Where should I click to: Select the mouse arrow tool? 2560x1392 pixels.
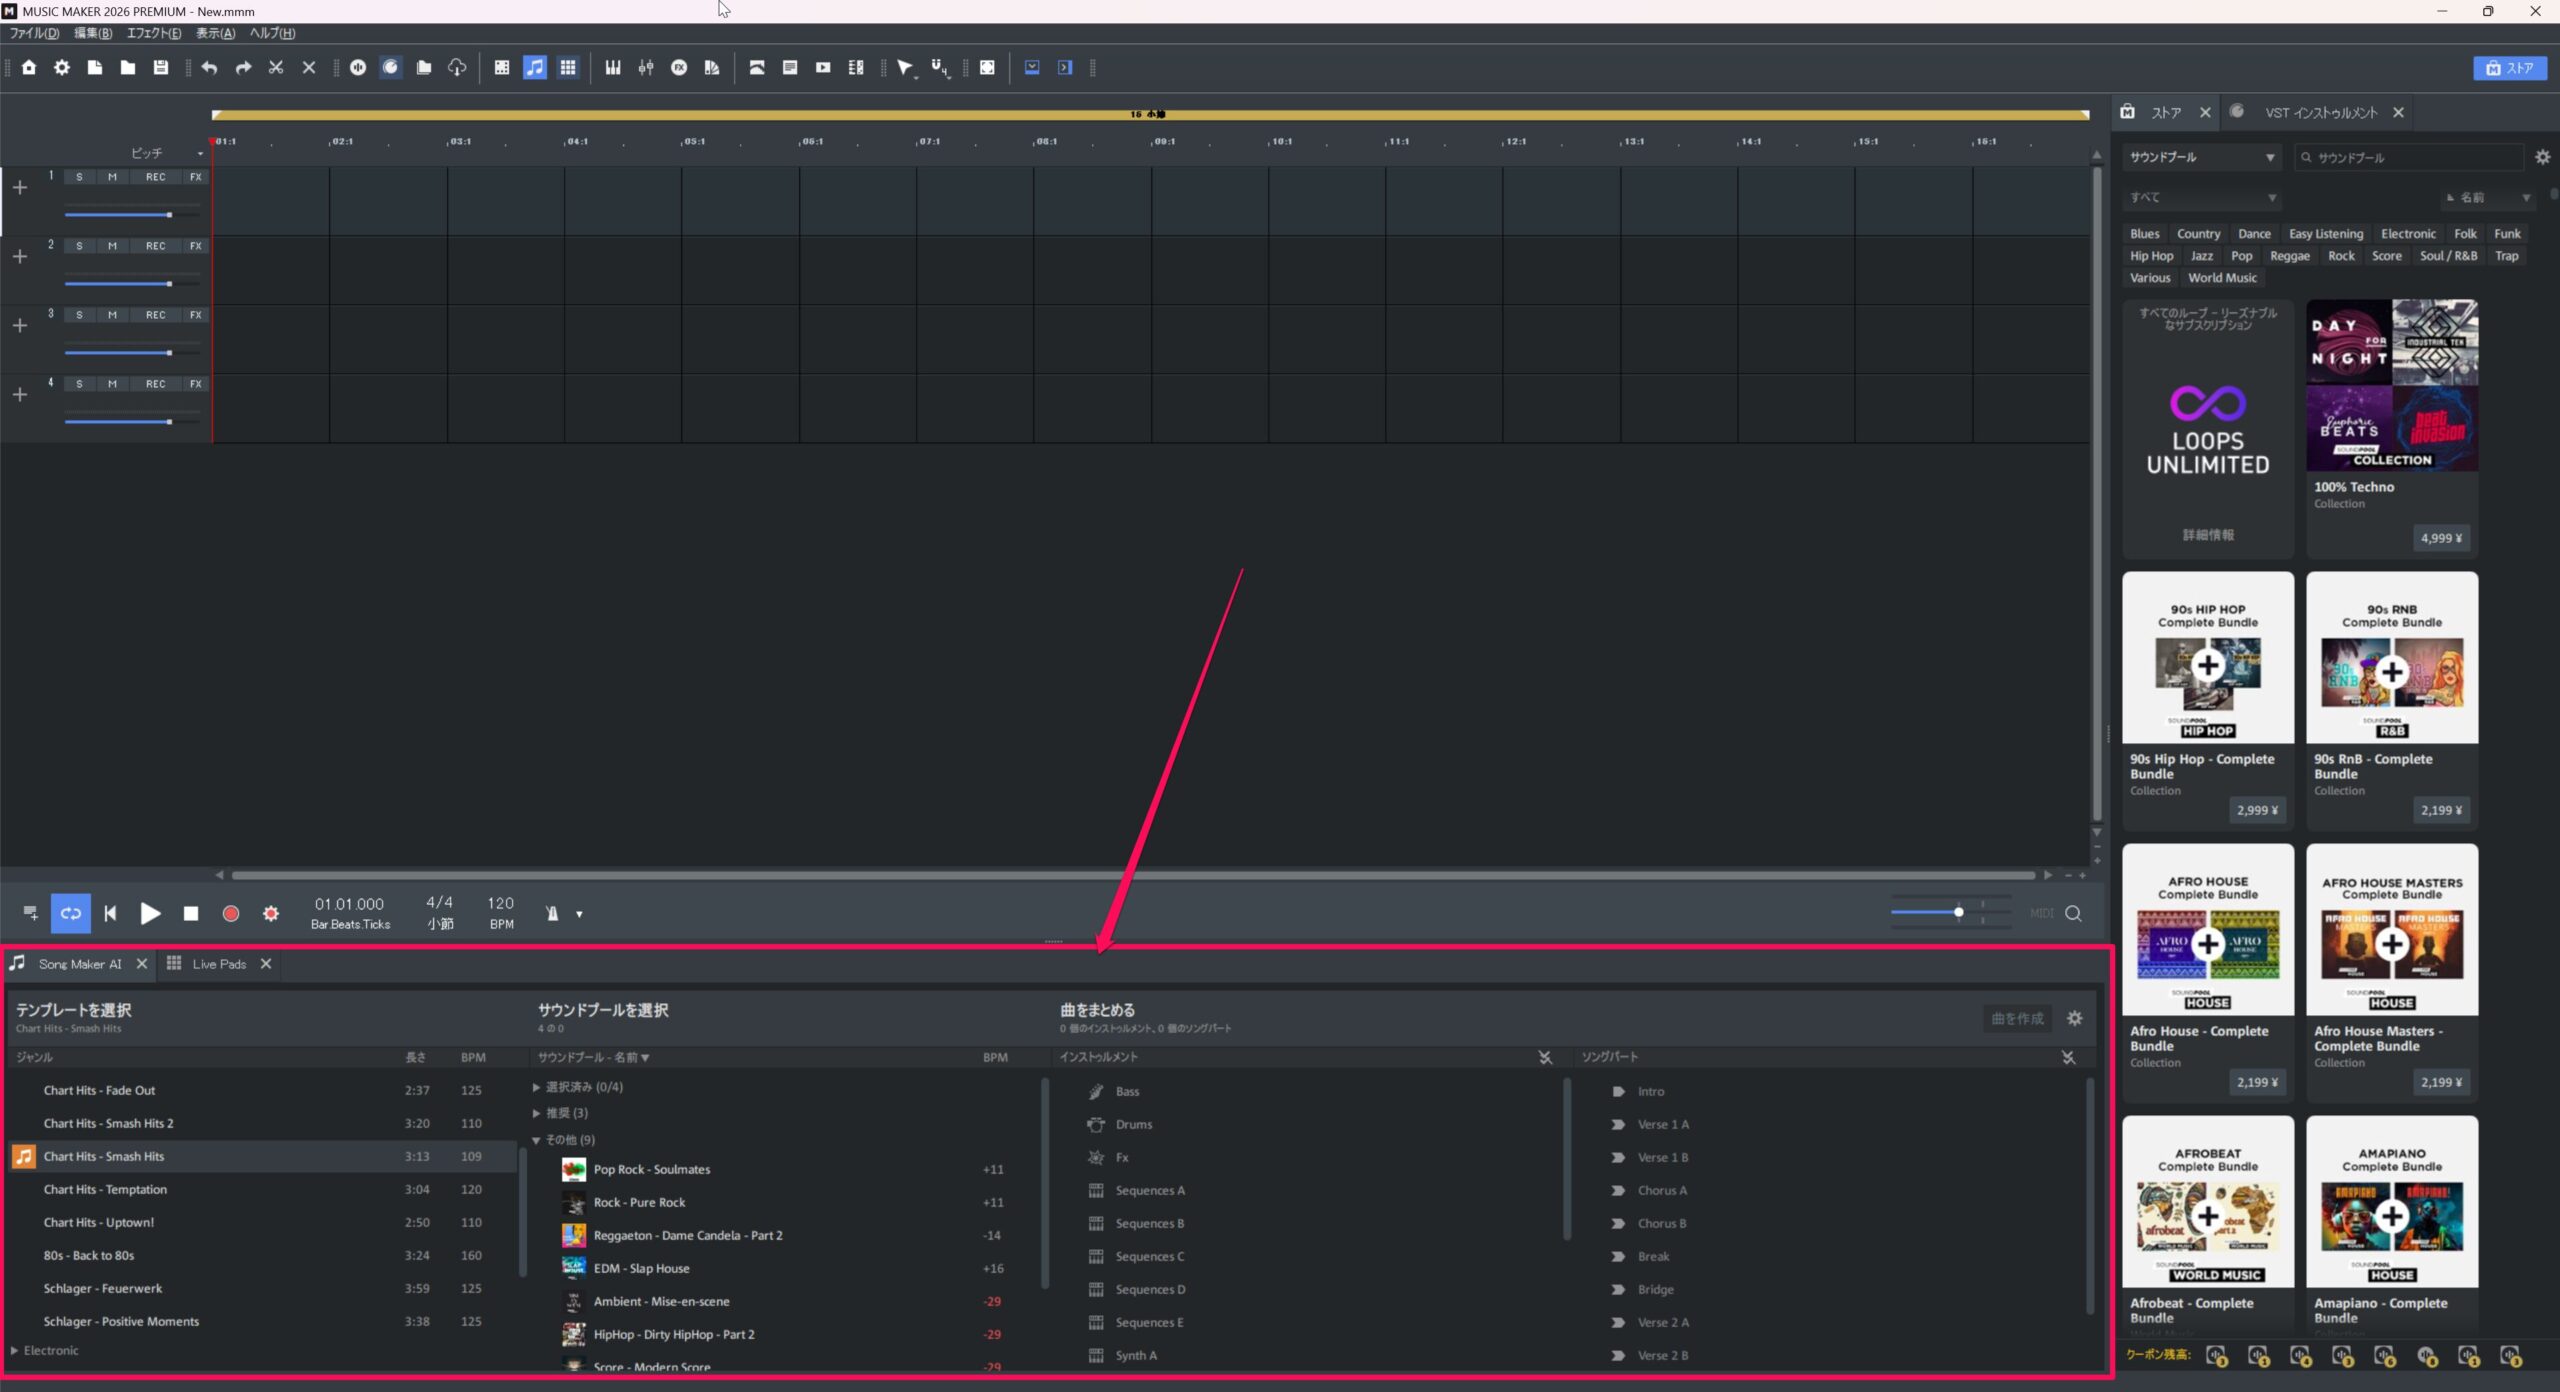click(905, 67)
